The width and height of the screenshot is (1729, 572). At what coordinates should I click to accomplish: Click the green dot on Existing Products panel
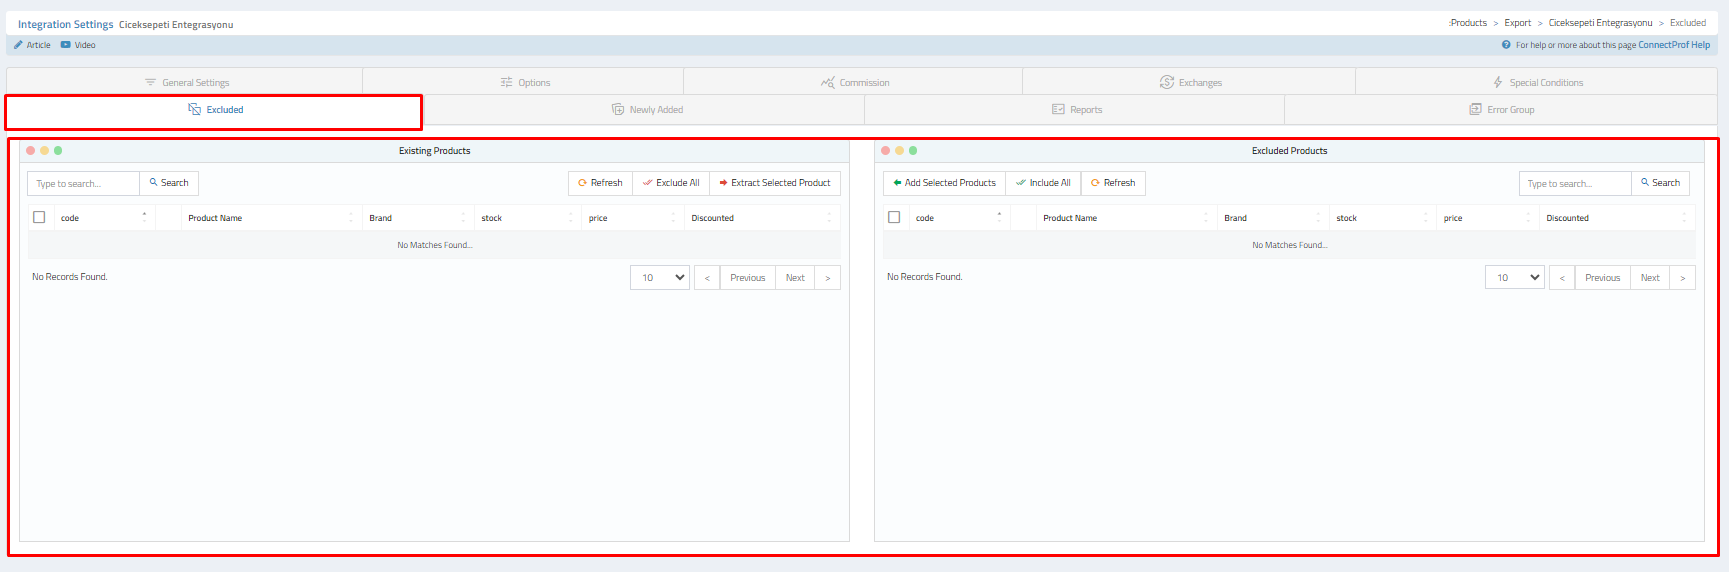tap(58, 151)
